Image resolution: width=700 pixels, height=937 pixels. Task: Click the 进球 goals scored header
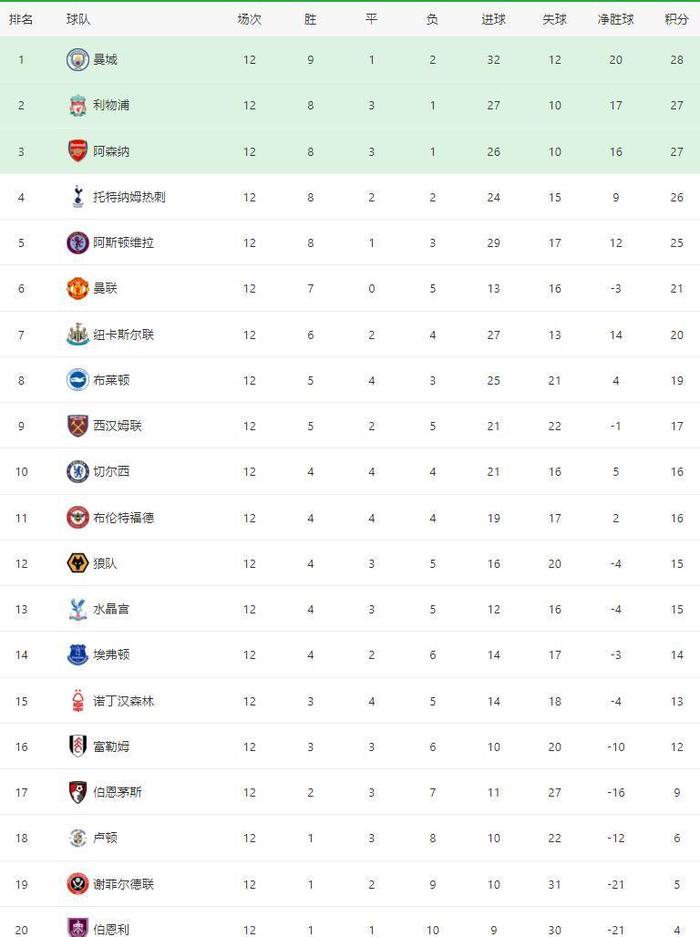(494, 19)
